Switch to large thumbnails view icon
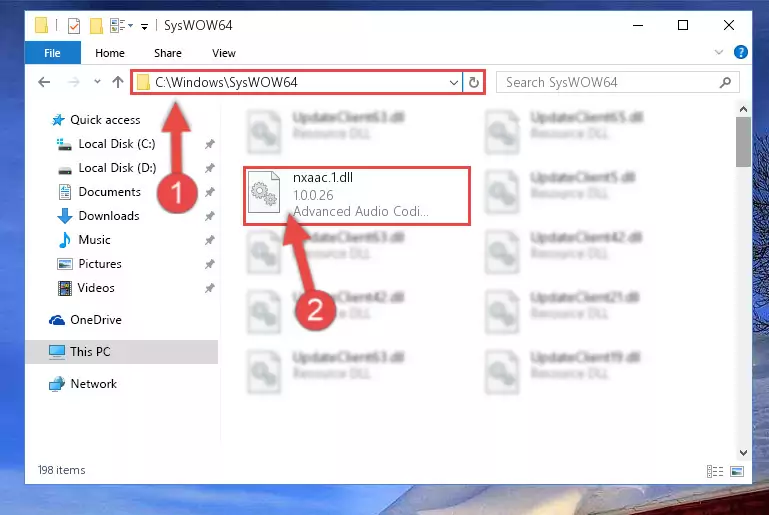The image size is (769, 515). (x=737, y=471)
